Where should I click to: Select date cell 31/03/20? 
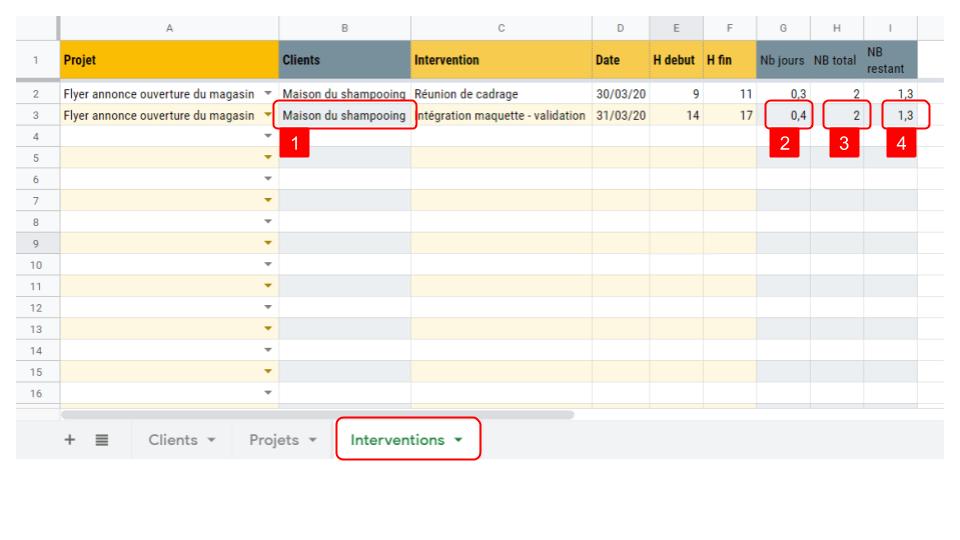coord(620,115)
